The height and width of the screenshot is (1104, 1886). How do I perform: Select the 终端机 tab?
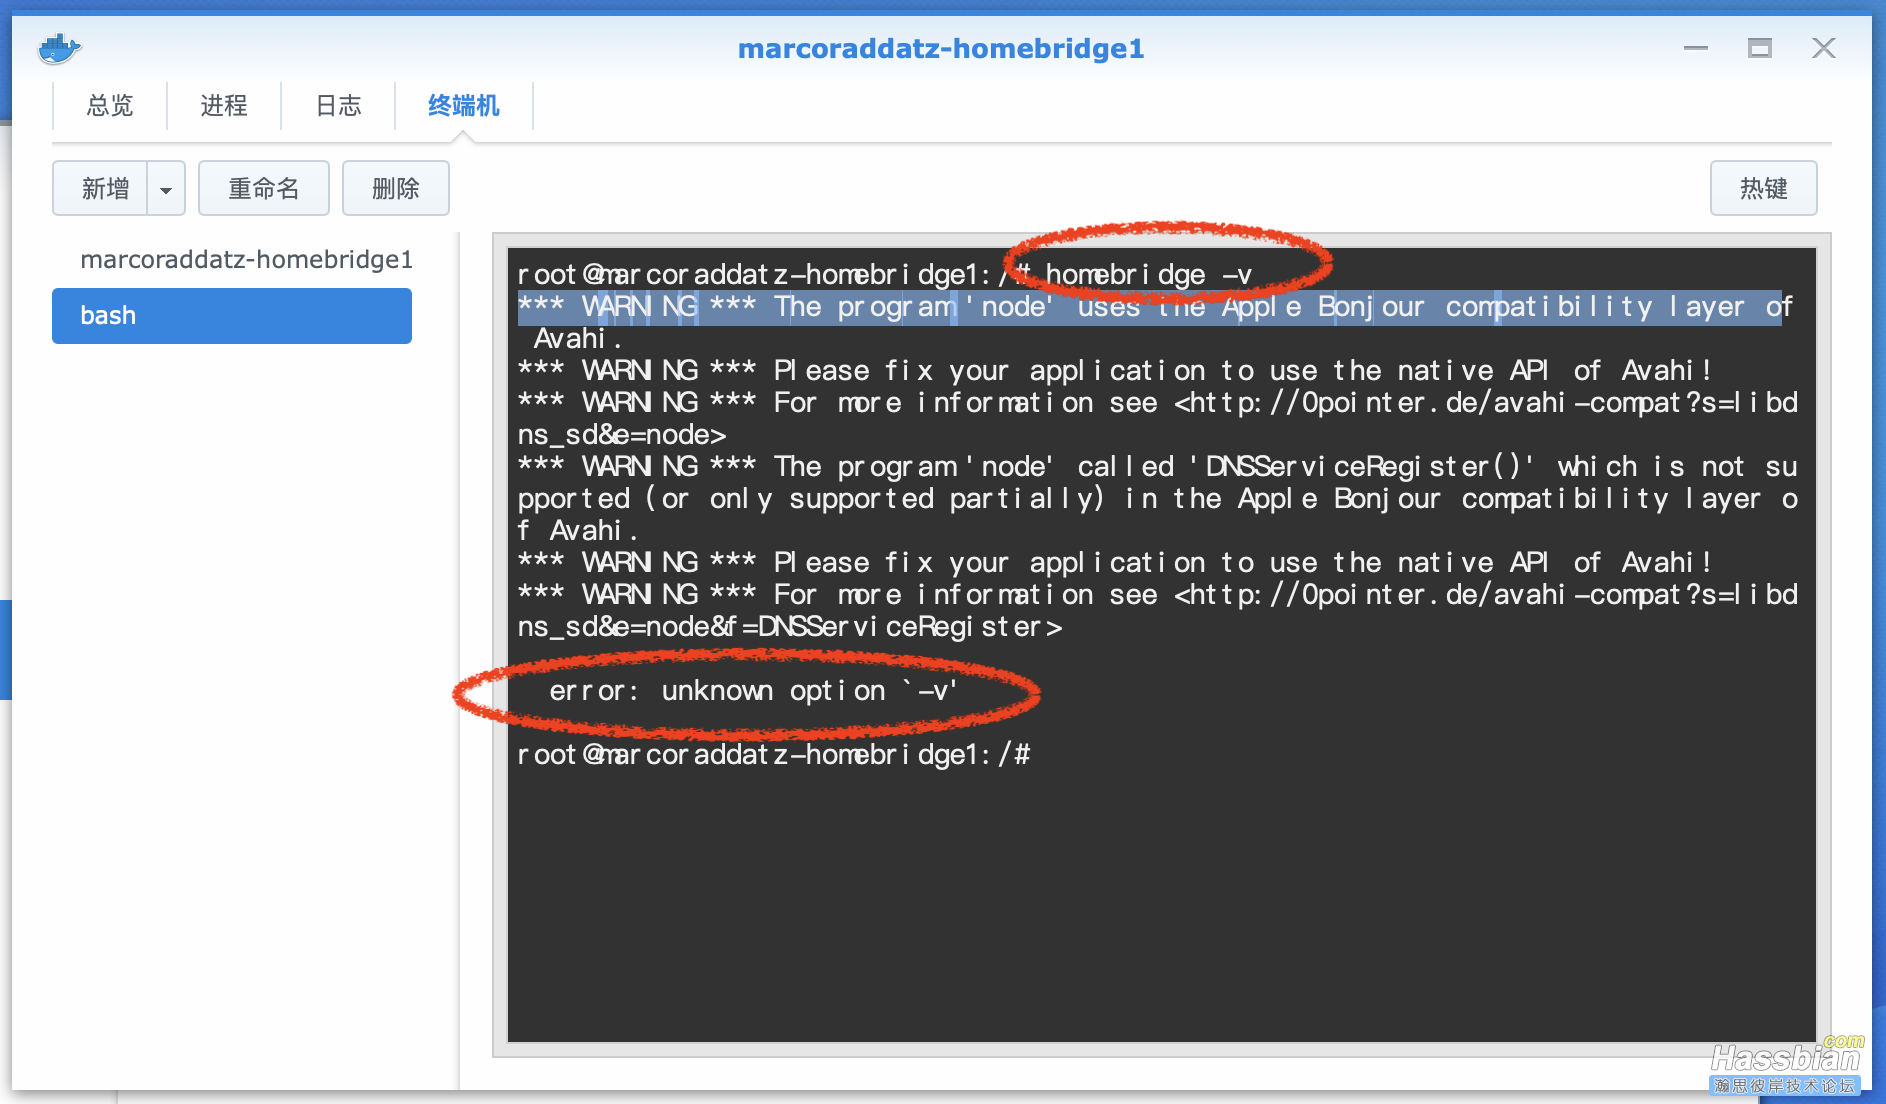(x=464, y=106)
